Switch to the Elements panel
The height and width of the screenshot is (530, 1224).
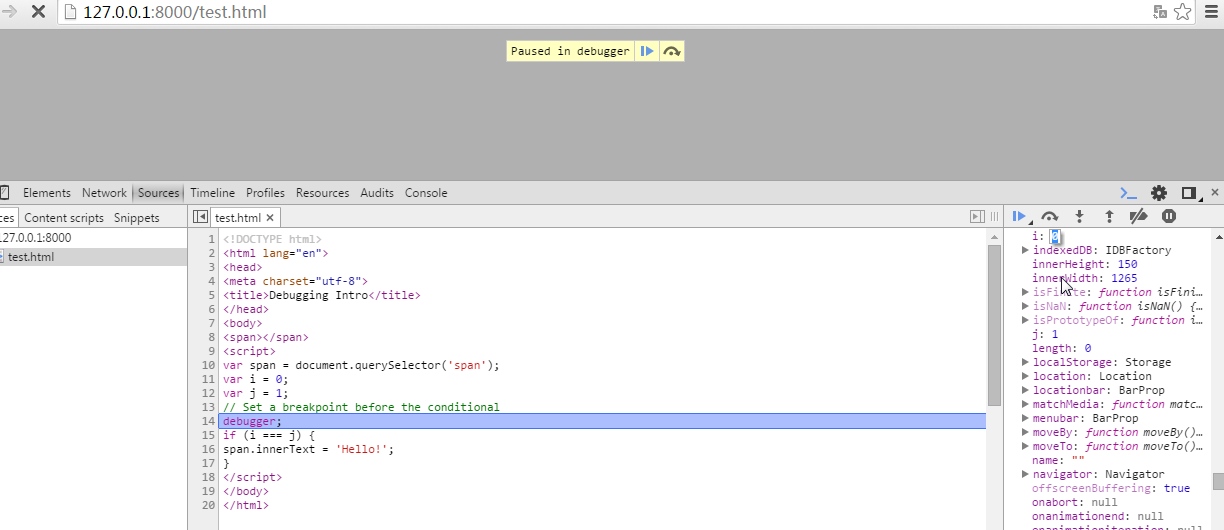pyautogui.click(x=47, y=193)
